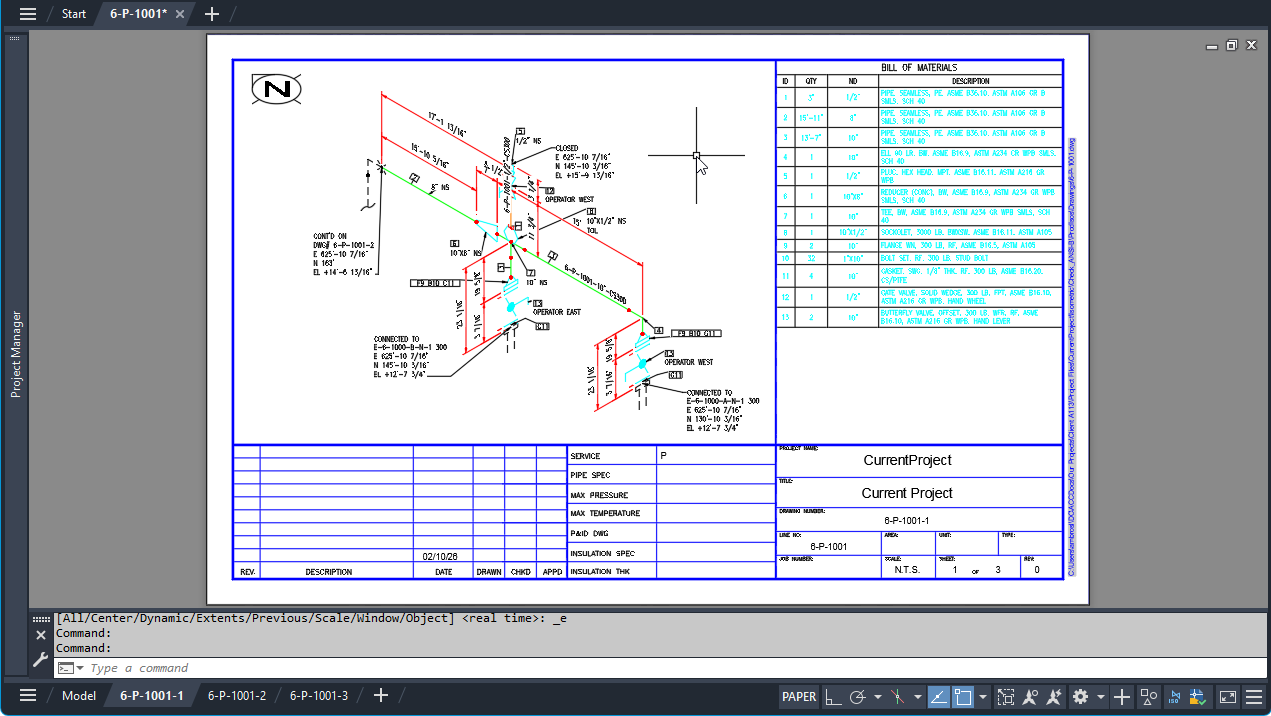Select the 6-P-1001-1 layout tab
1271x716 pixels.
coord(152,696)
